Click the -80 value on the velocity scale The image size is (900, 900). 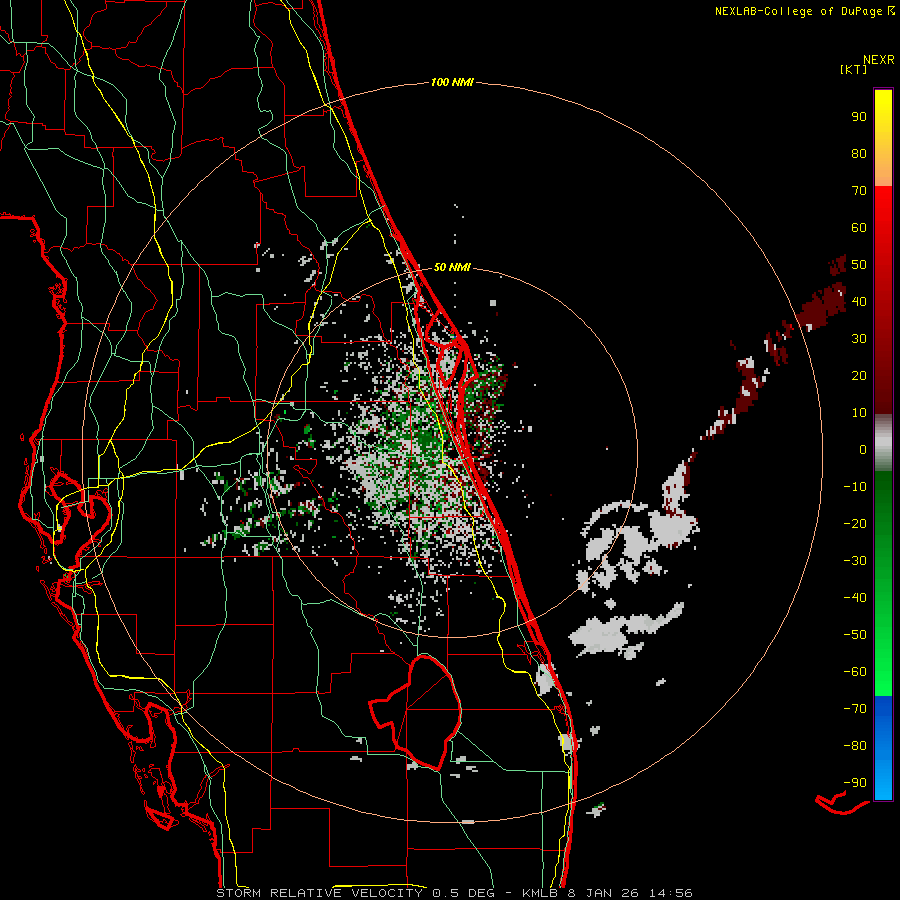pos(855,746)
